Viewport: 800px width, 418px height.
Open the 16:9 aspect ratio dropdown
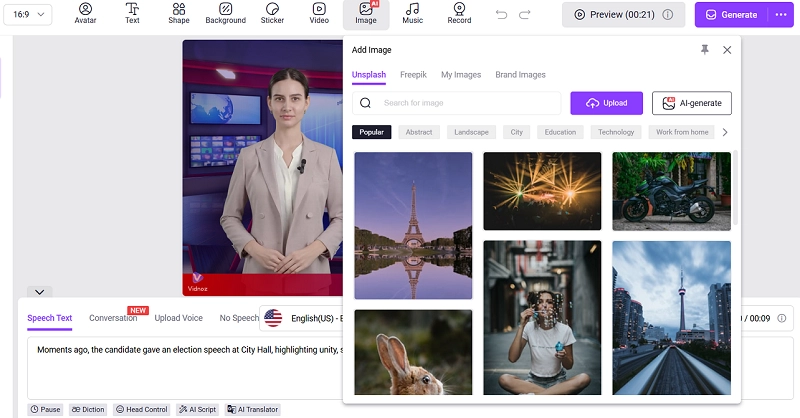pos(28,15)
